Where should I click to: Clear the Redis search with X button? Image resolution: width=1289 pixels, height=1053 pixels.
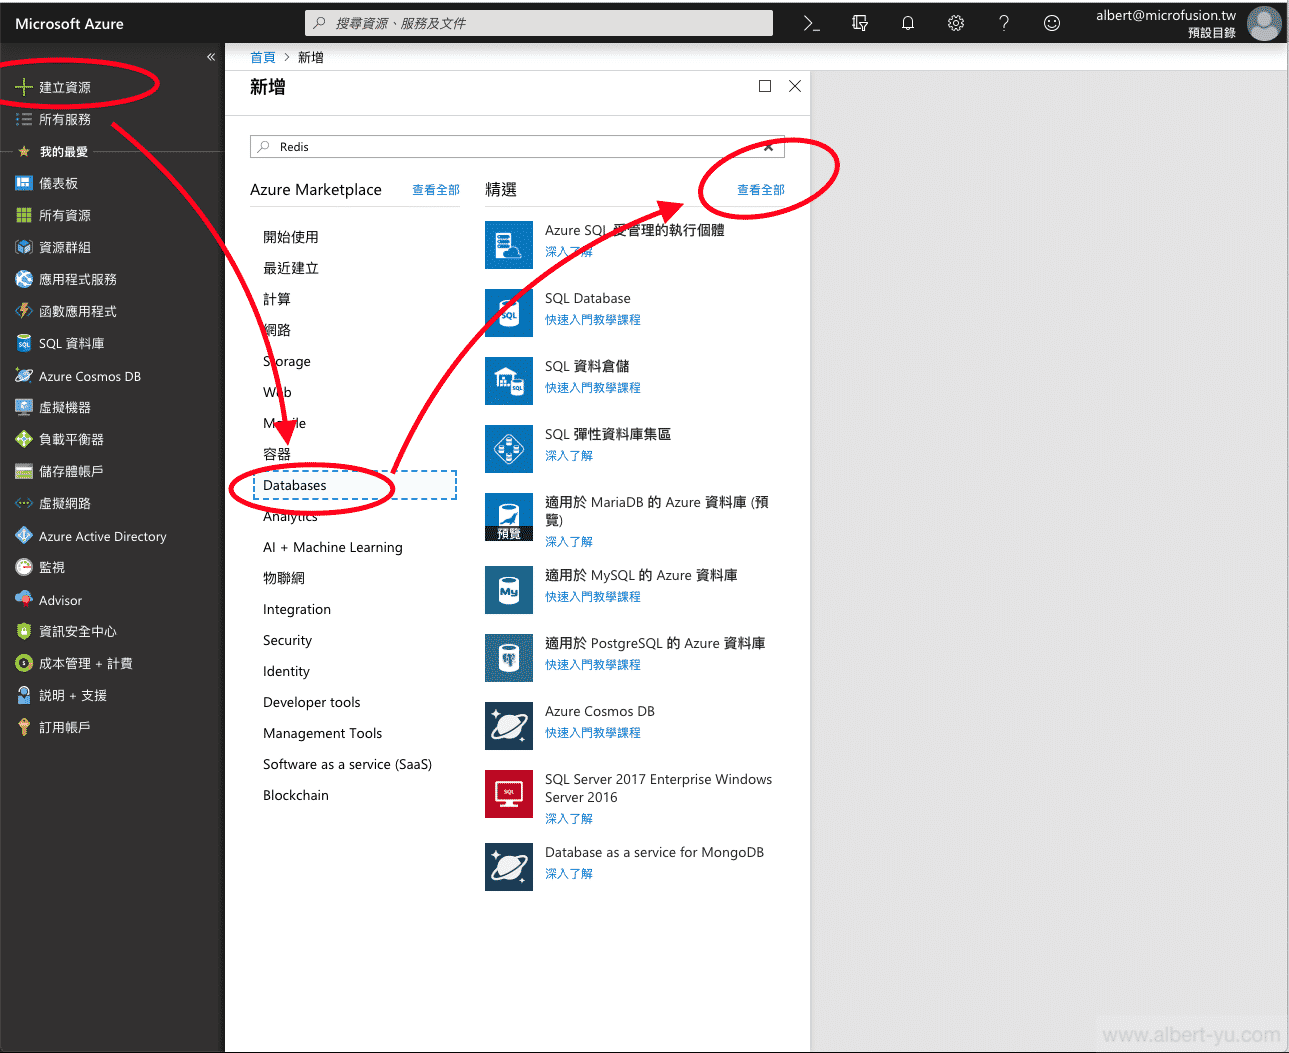click(768, 147)
